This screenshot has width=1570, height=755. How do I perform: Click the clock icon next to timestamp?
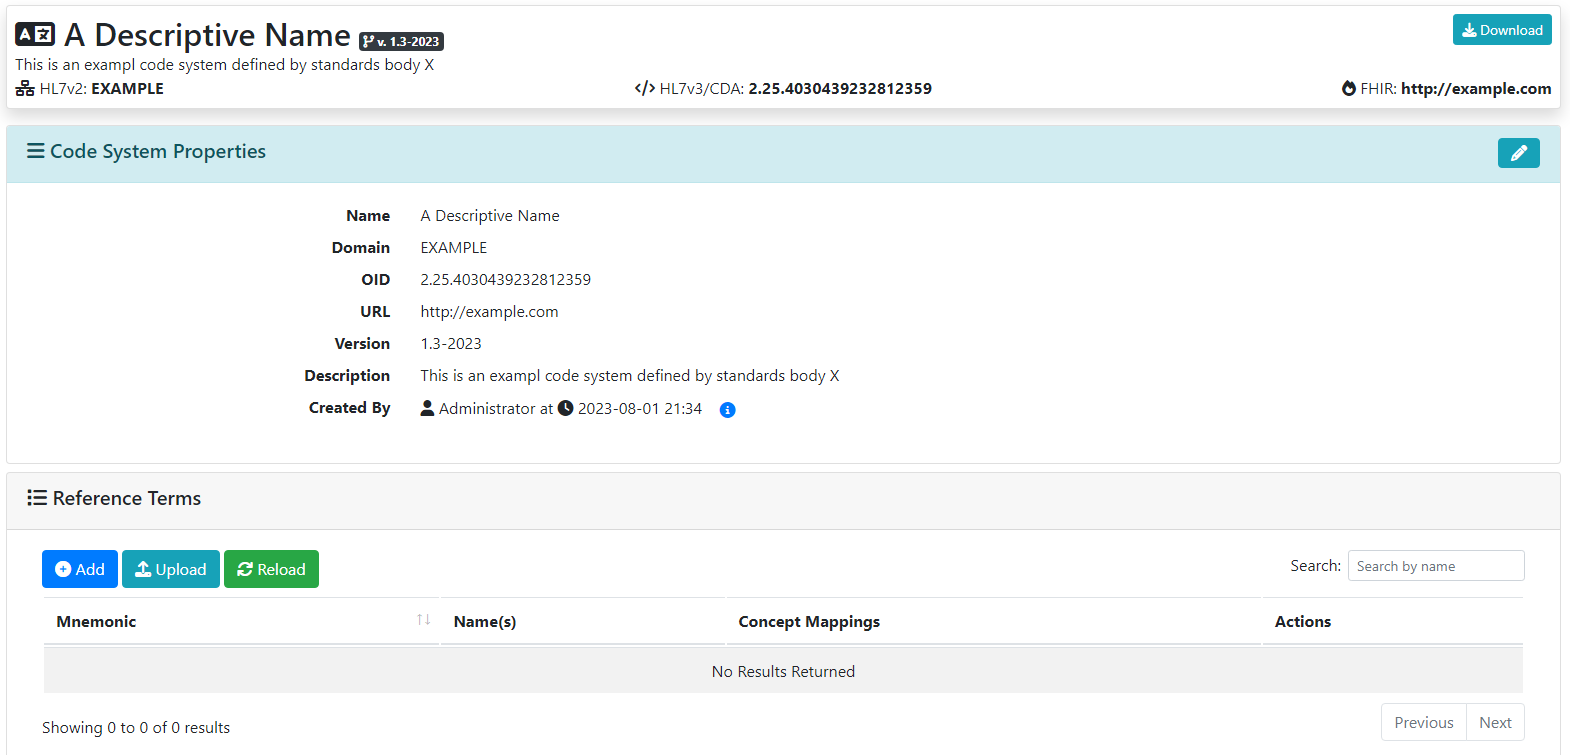click(x=565, y=408)
